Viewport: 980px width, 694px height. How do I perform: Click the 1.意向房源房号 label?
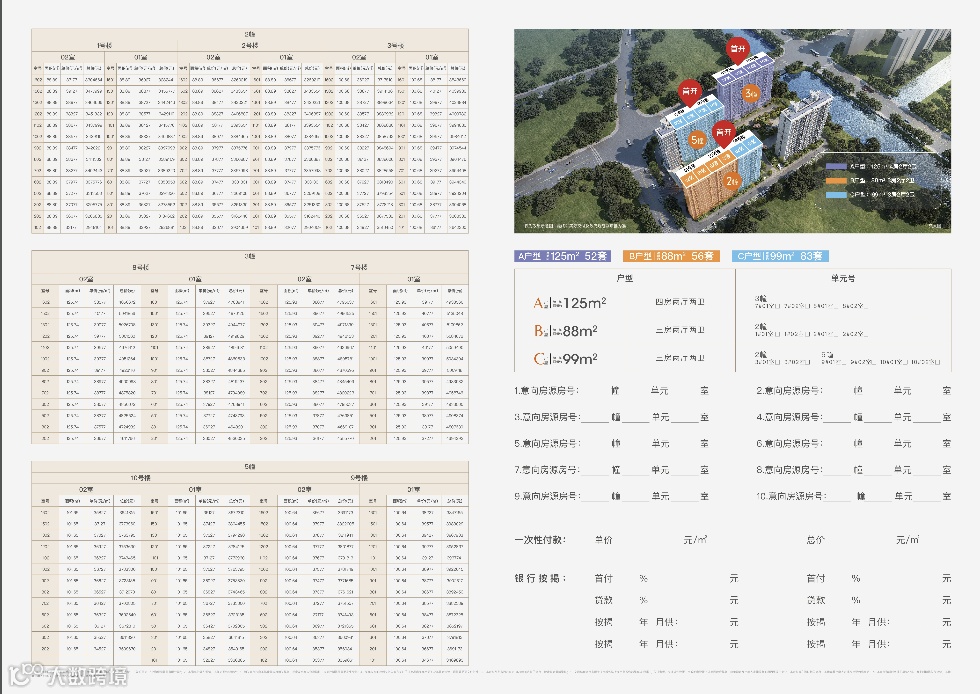[x=546, y=391]
